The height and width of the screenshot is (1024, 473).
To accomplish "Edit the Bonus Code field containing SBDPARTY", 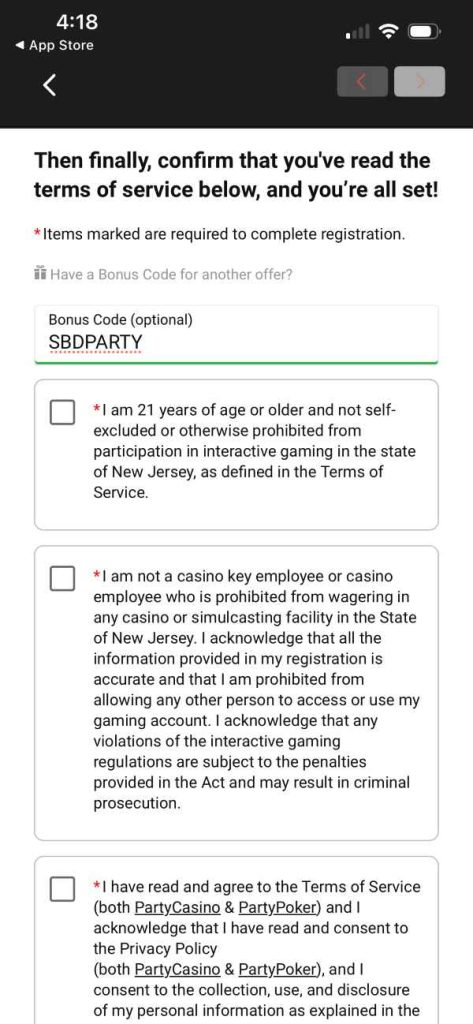I will (x=236, y=334).
